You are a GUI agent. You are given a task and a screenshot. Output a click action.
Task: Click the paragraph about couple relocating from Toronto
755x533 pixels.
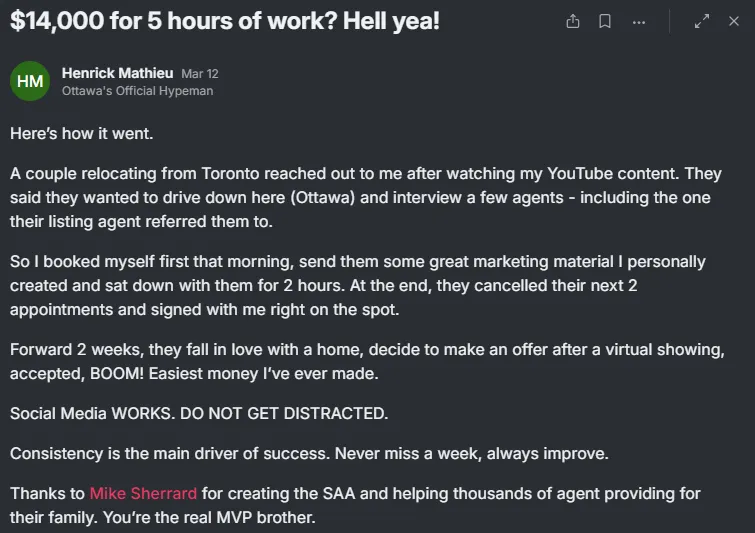[x=366, y=197]
